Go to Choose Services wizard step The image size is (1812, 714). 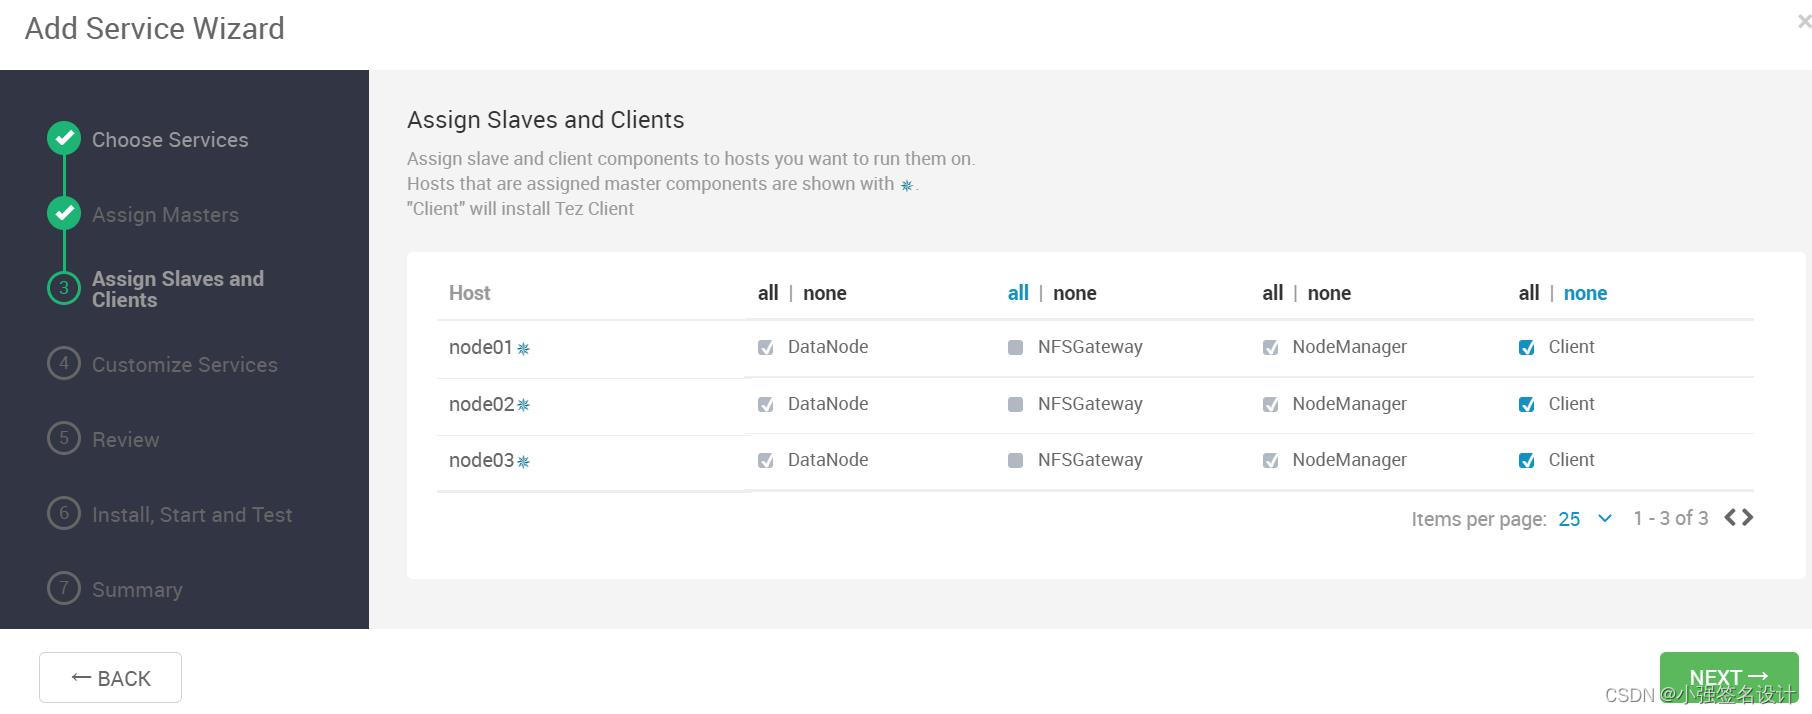[x=170, y=140]
